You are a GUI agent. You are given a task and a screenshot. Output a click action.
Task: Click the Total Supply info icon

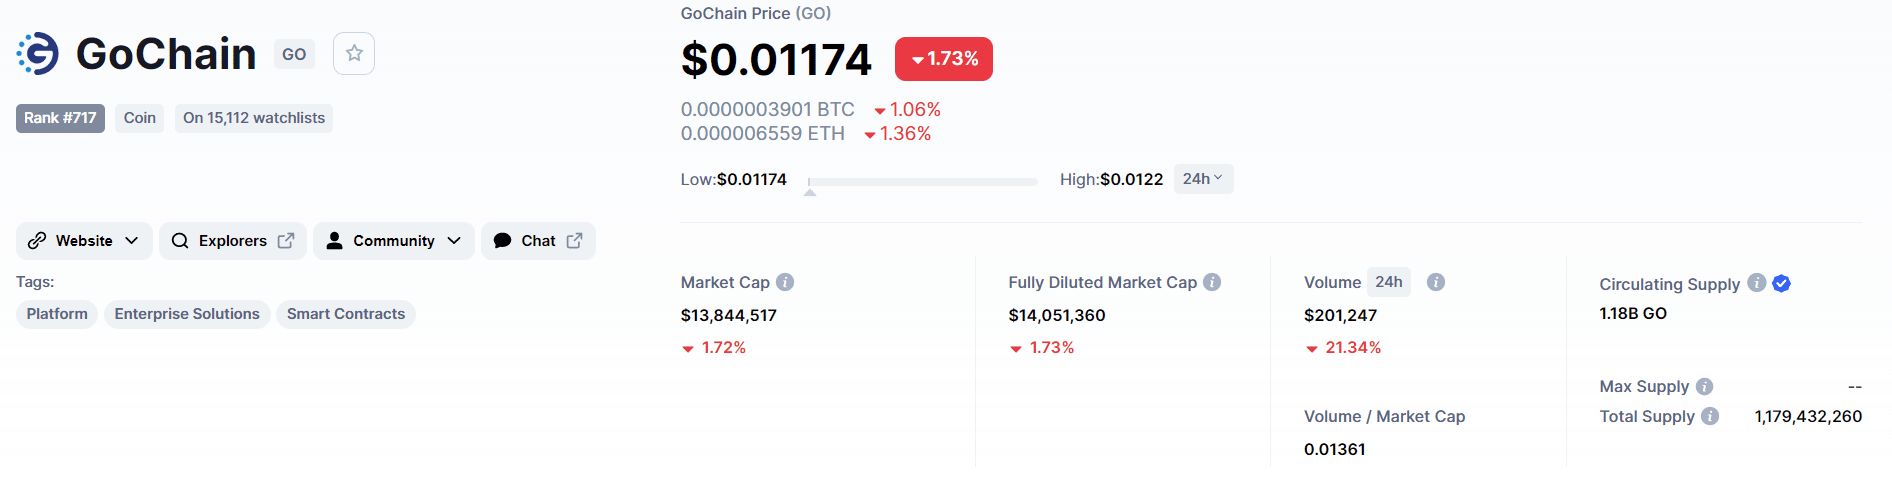pos(1710,416)
